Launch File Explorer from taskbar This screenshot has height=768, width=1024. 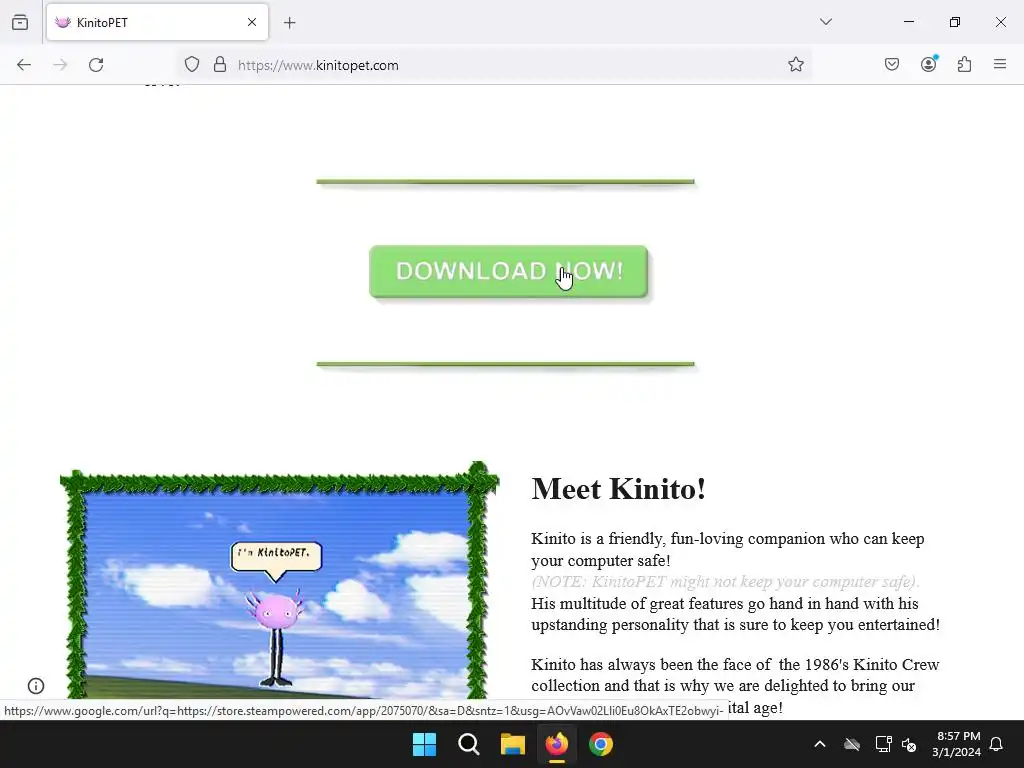513,744
